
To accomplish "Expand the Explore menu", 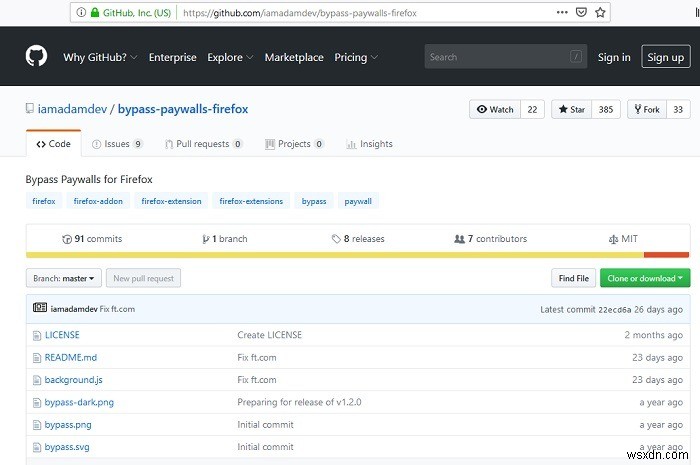I will [230, 57].
